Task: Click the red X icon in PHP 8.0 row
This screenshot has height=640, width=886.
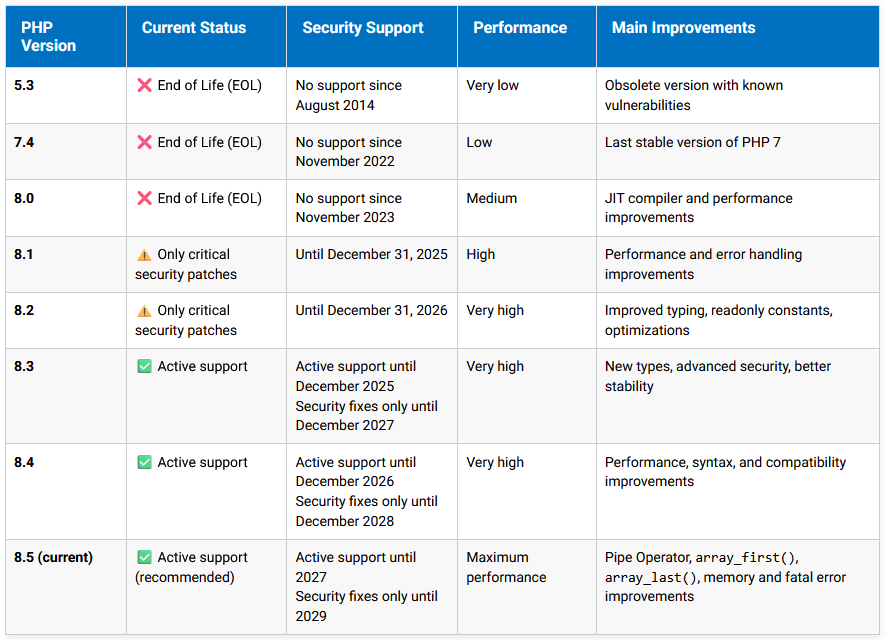Action: tap(144, 199)
